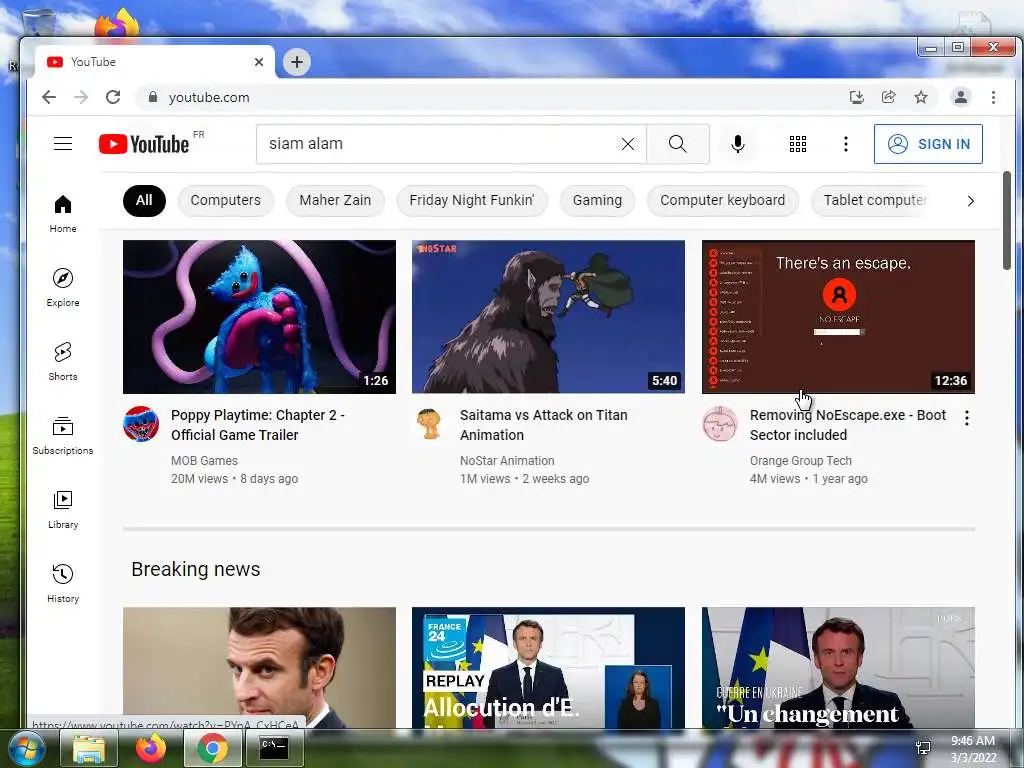Open the MOB Games channel avatar

click(x=141, y=424)
